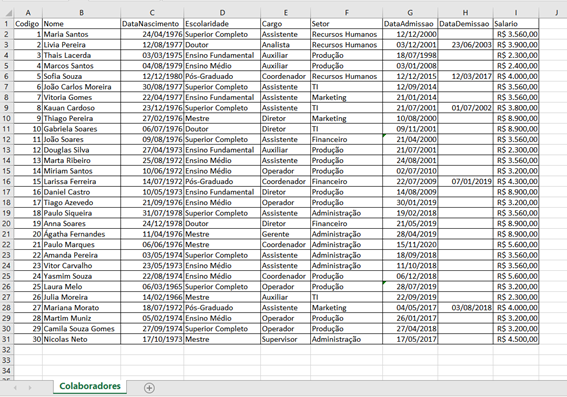Select the cell with Gabriela Soares
The image size is (567, 397).
(x=81, y=129)
